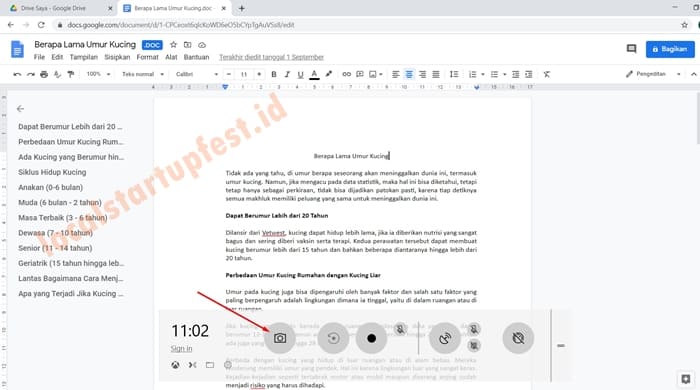This screenshot has height=390, width=700.
Task: Switch to the Drive Saya - Google Drive tab
Action: tap(62, 8)
